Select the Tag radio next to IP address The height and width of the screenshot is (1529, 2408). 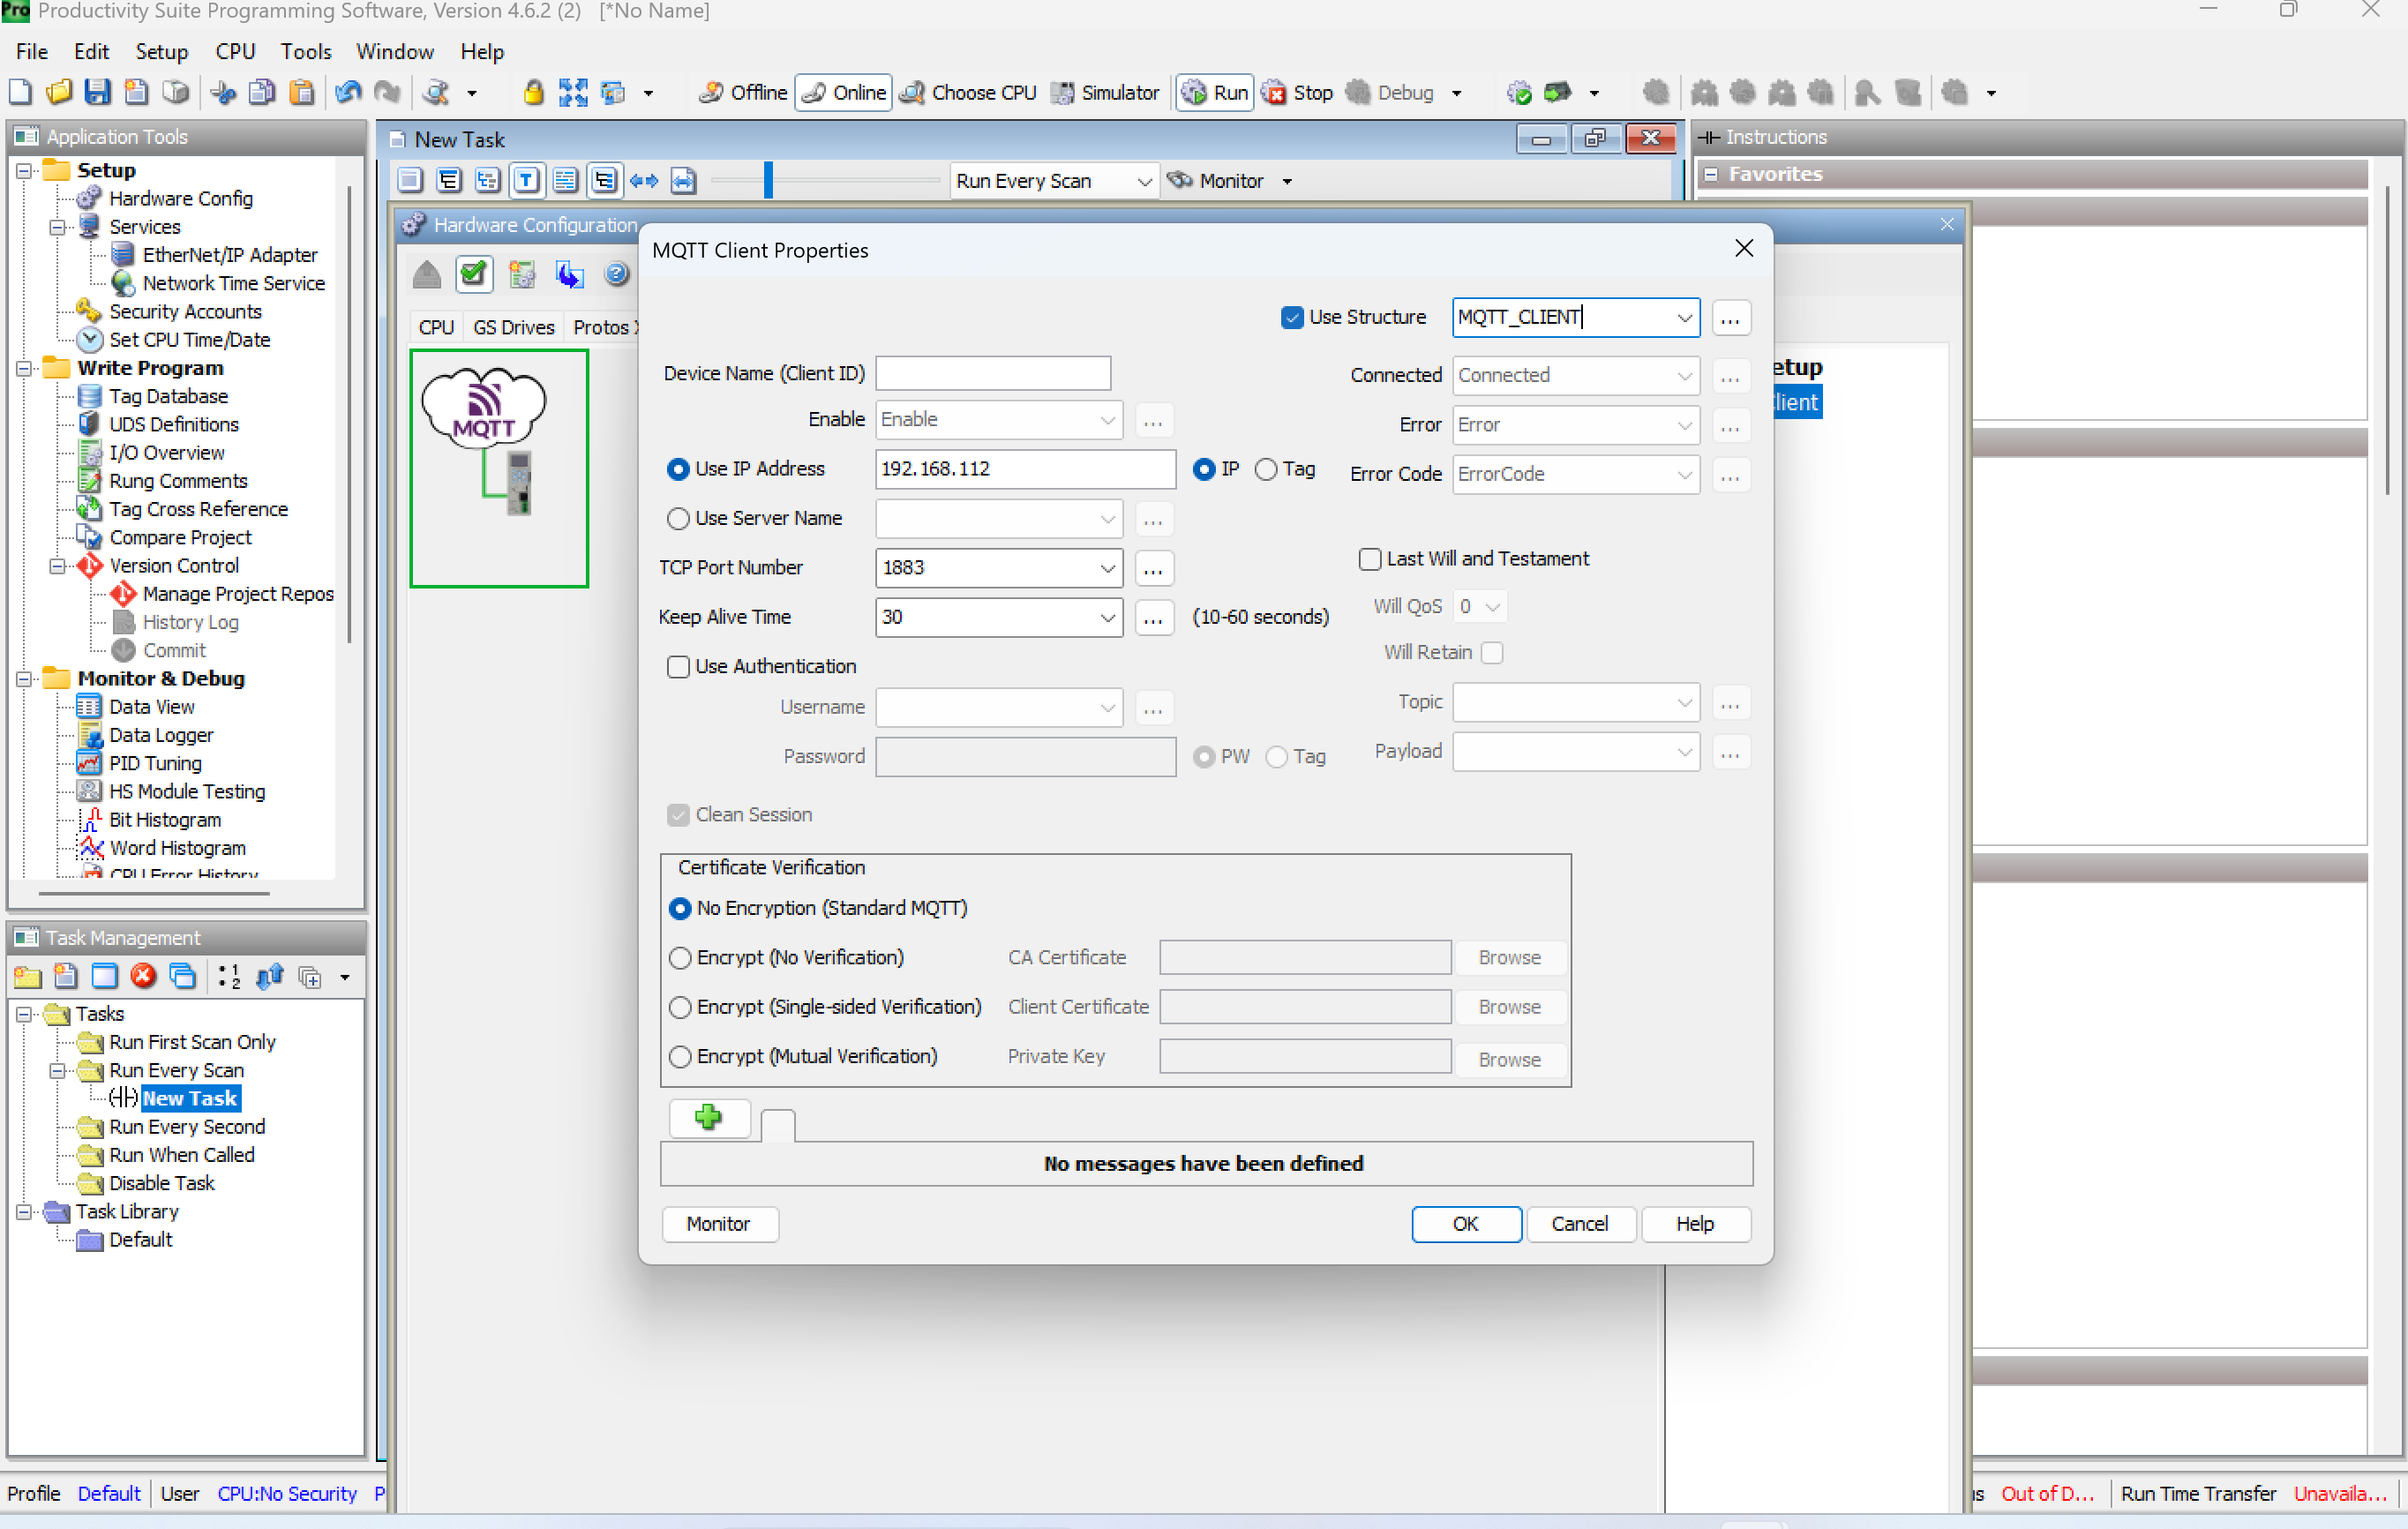coord(1266,468)
